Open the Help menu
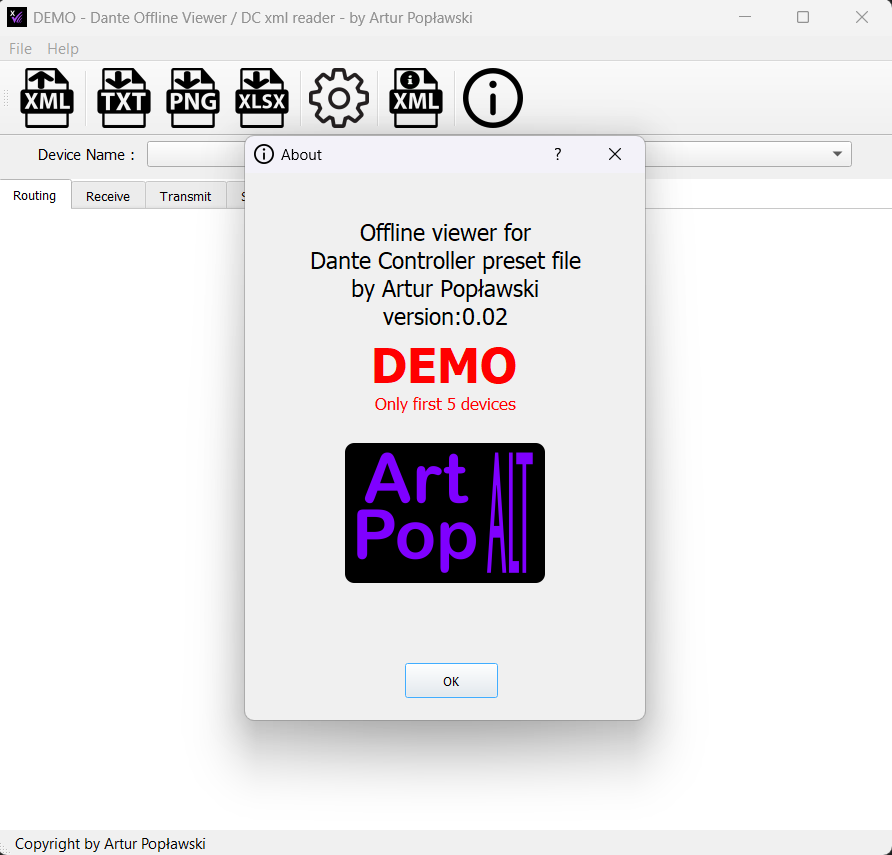Screen dimensions: 892x855 (x=63, y=49)
